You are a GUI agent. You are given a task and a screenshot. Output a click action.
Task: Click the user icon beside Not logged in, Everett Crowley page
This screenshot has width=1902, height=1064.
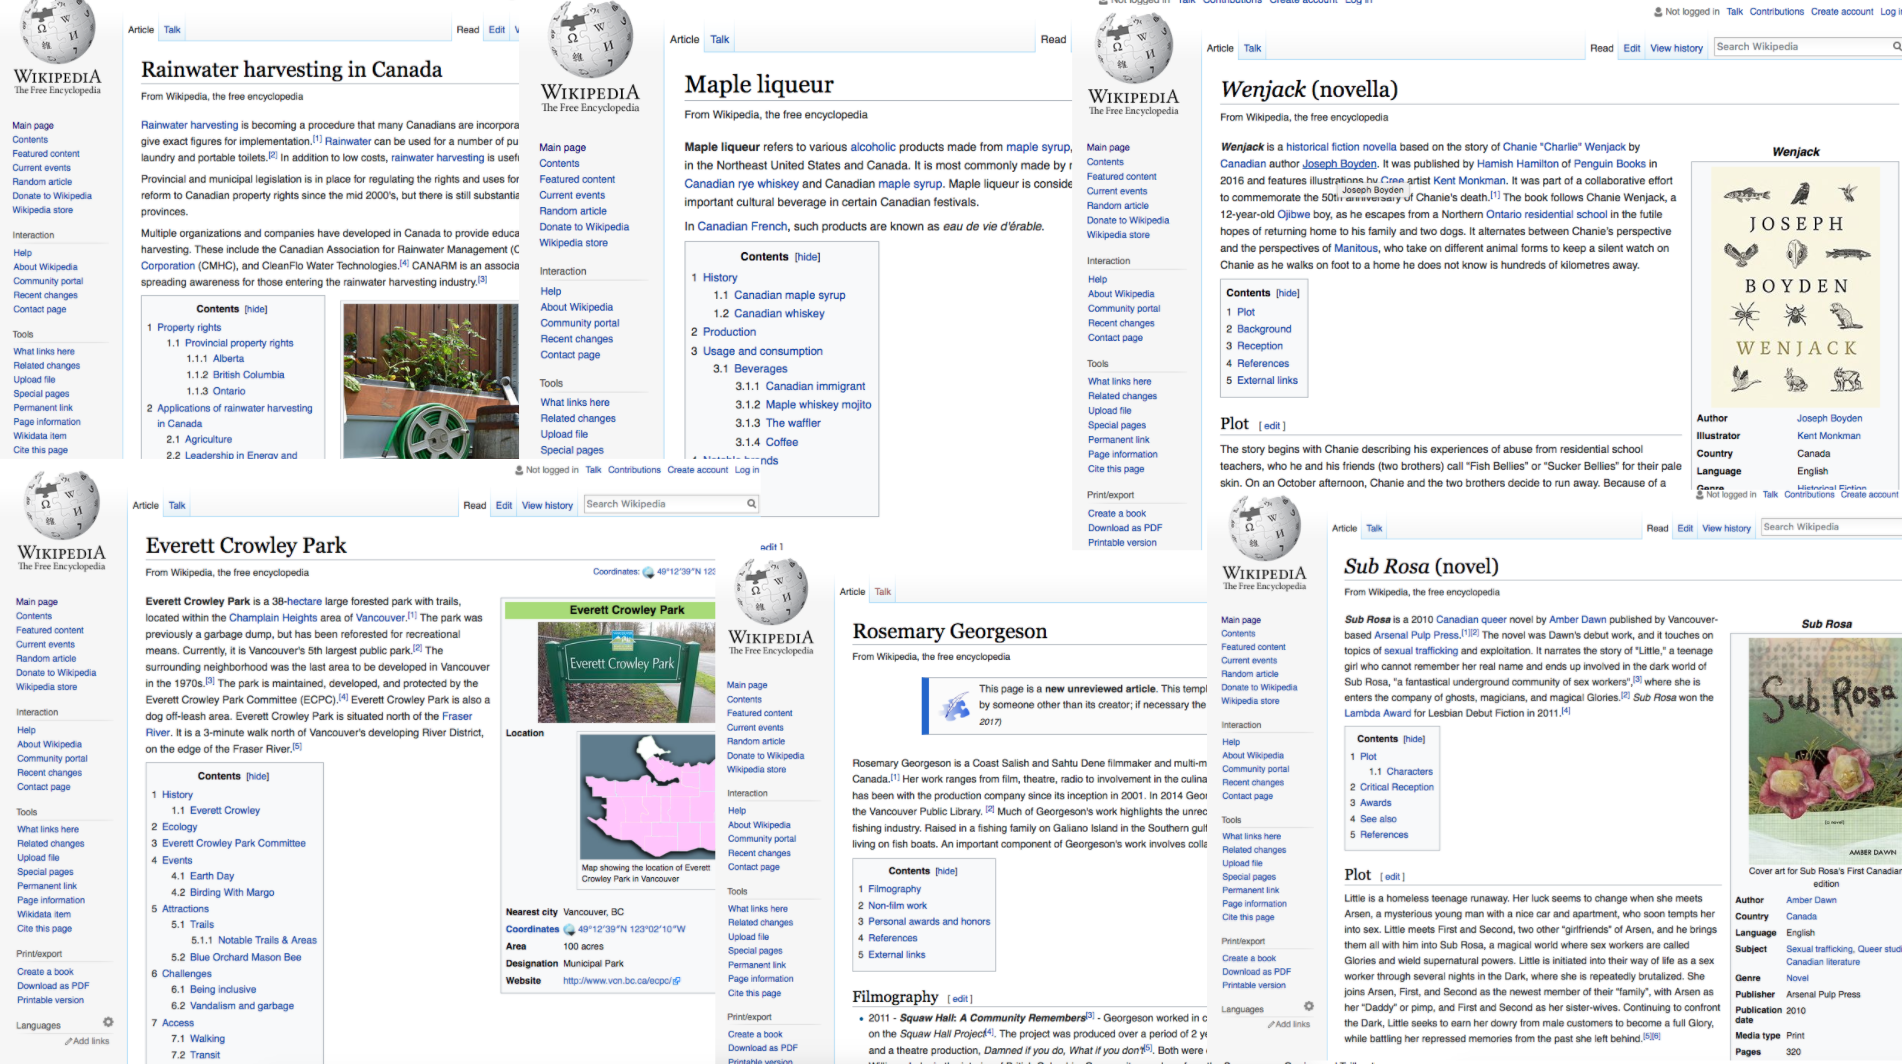tap(519, 470)
